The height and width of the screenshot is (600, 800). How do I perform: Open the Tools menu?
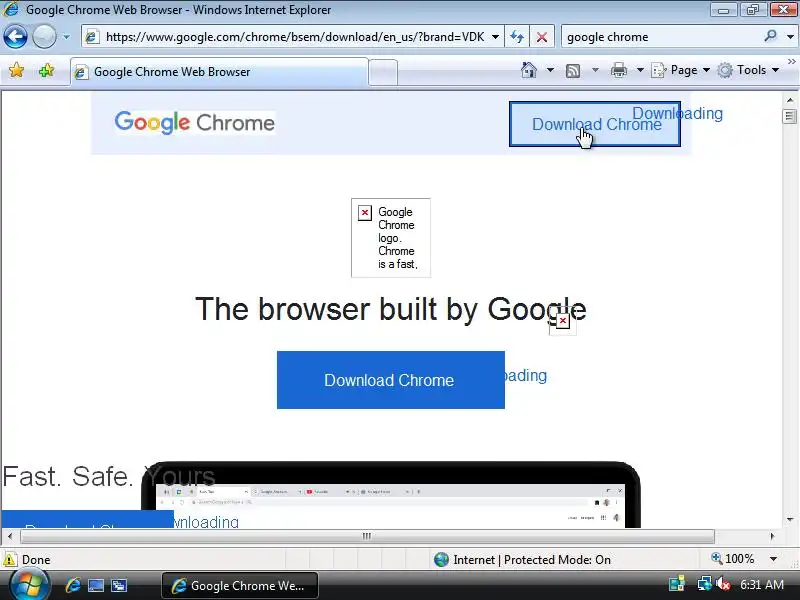748,70
